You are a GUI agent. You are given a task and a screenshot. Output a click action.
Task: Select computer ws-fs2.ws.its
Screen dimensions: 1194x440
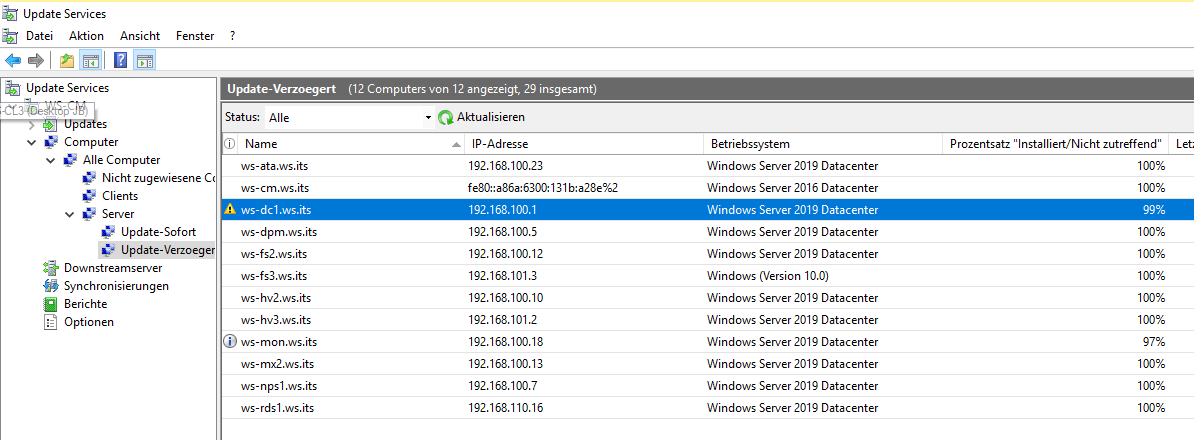[x=274, y=254]
